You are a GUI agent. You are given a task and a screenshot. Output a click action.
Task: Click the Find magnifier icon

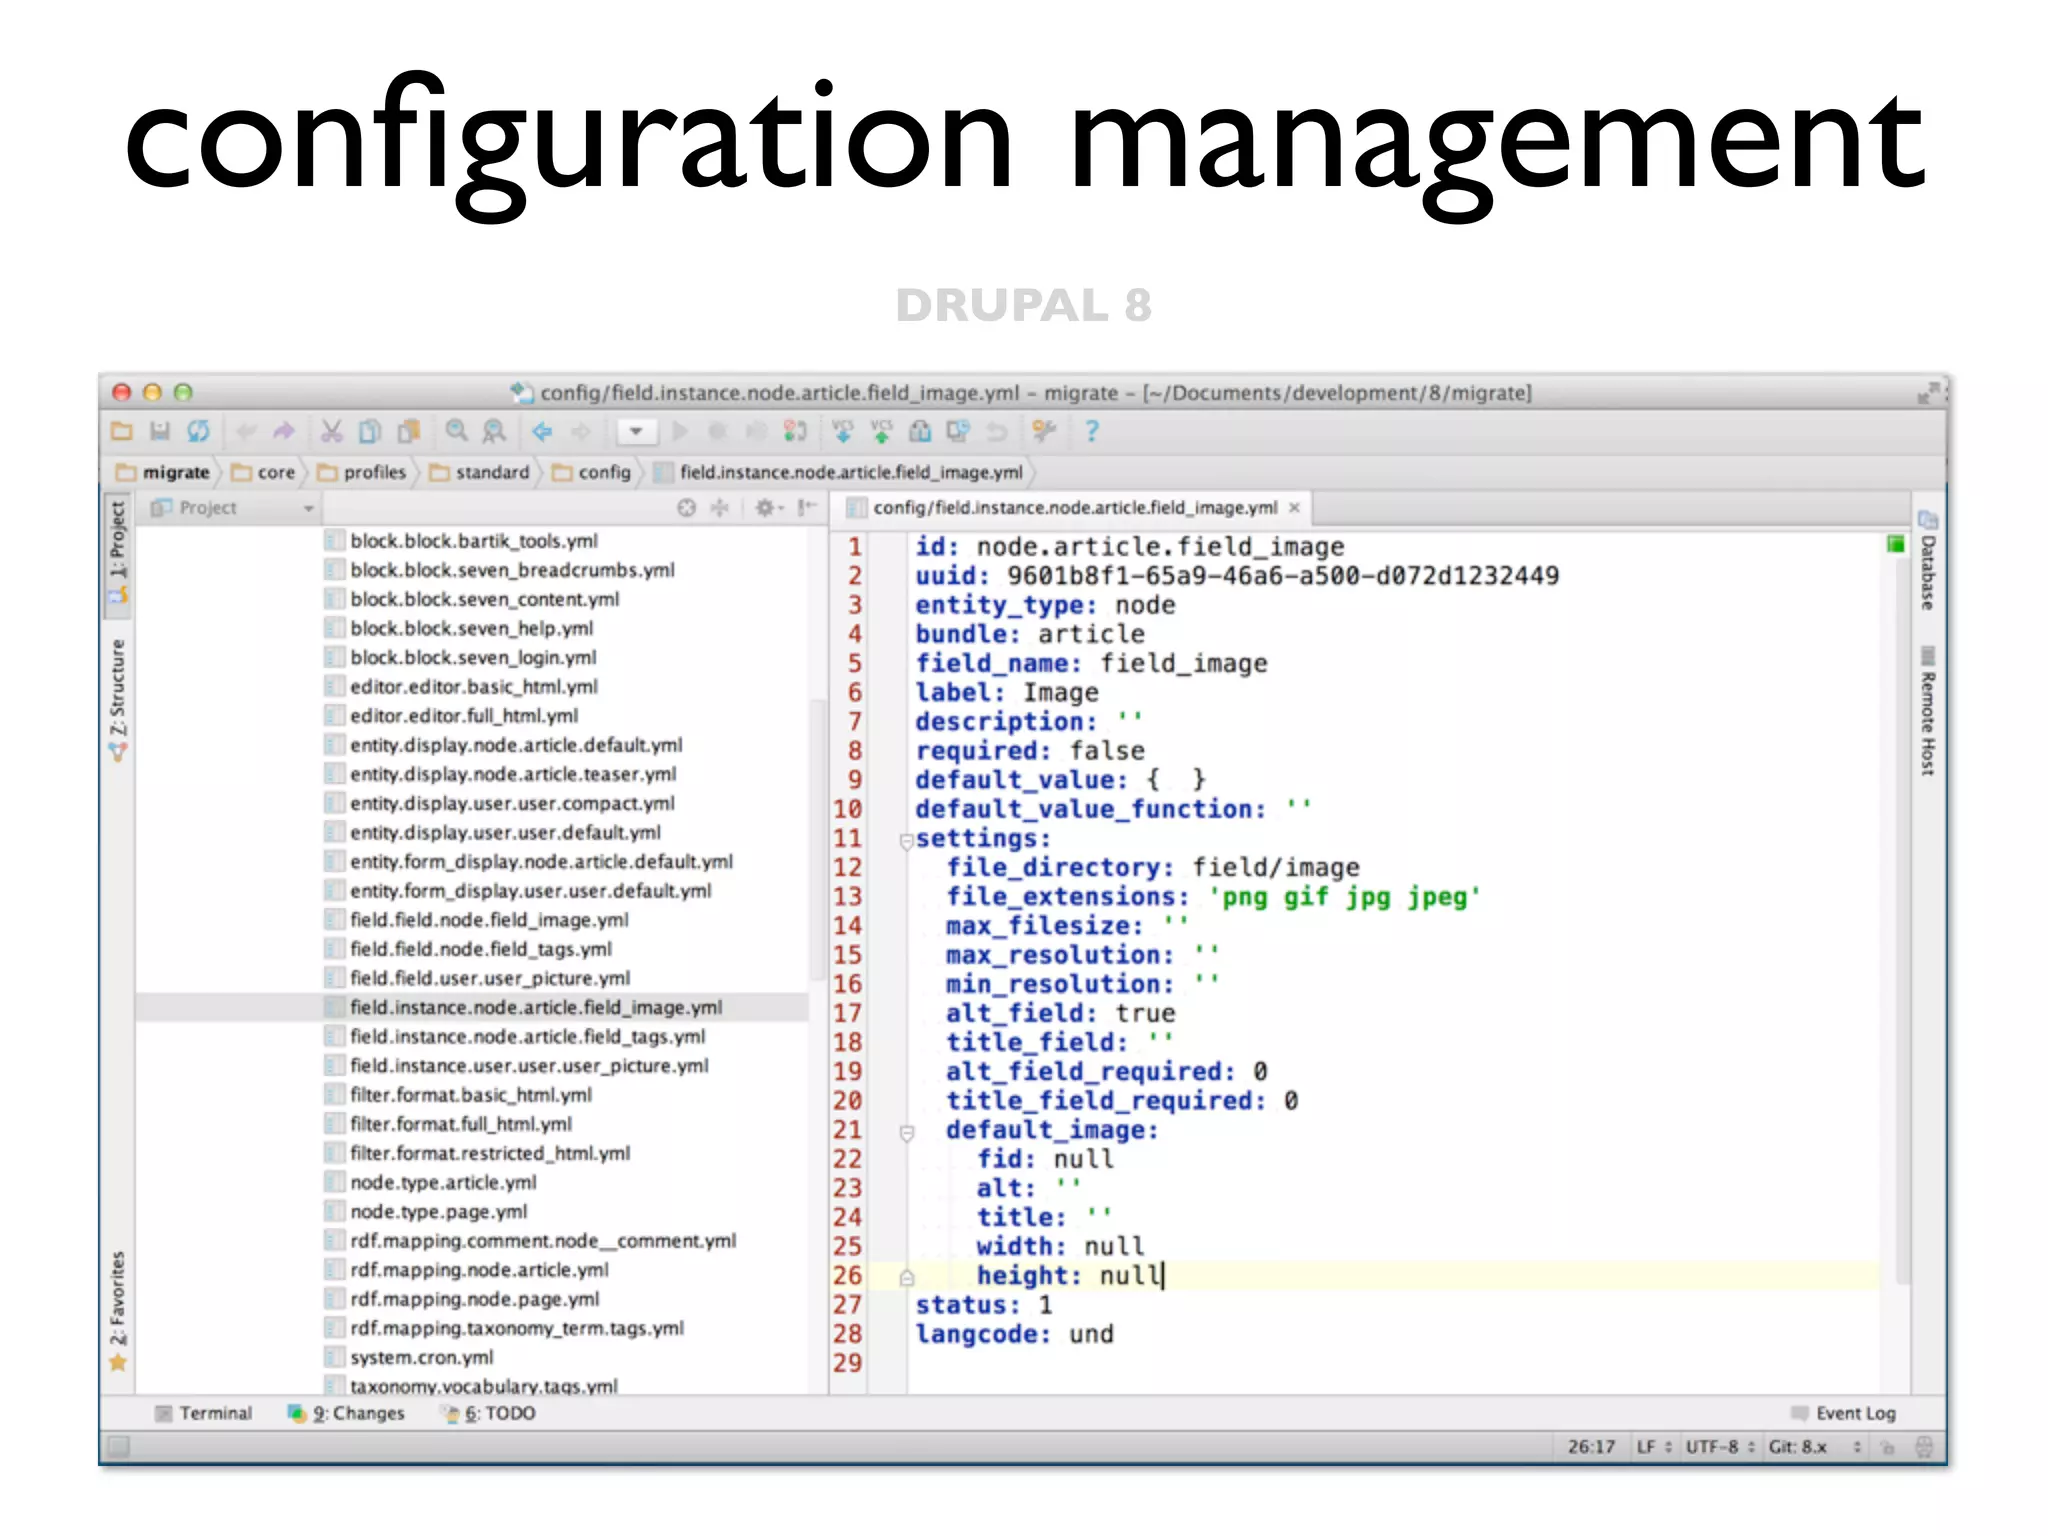(x=456, y=431)
